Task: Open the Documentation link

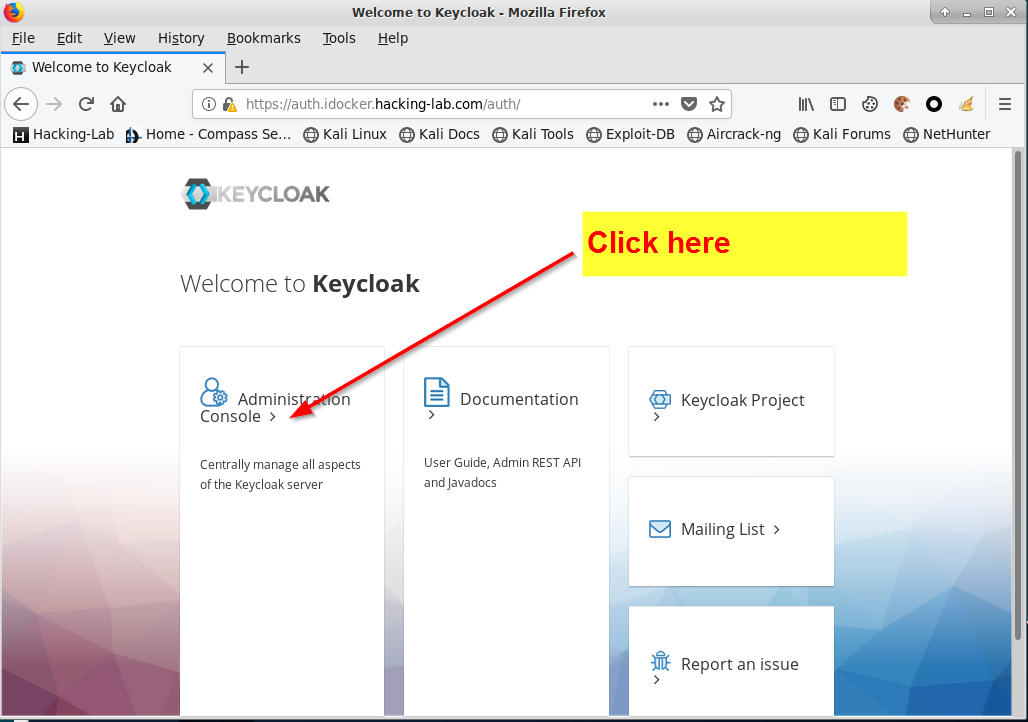Action: click(x=519, y=399)
